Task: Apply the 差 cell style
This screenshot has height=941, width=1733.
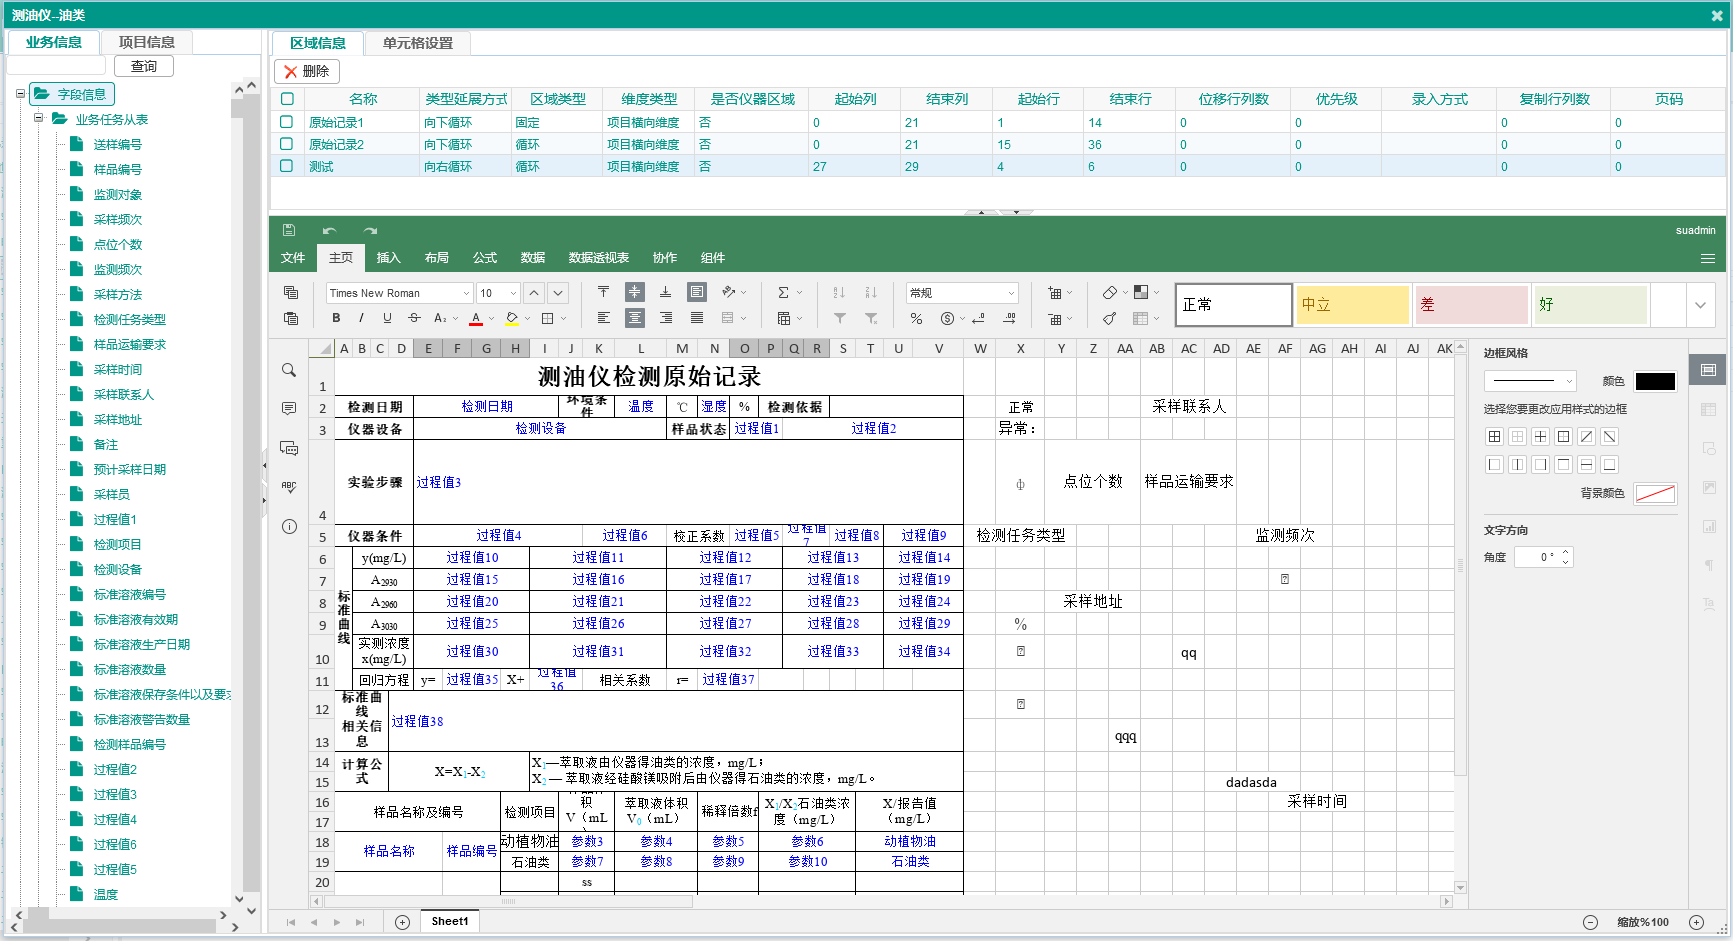Action: coord(1471,305)
